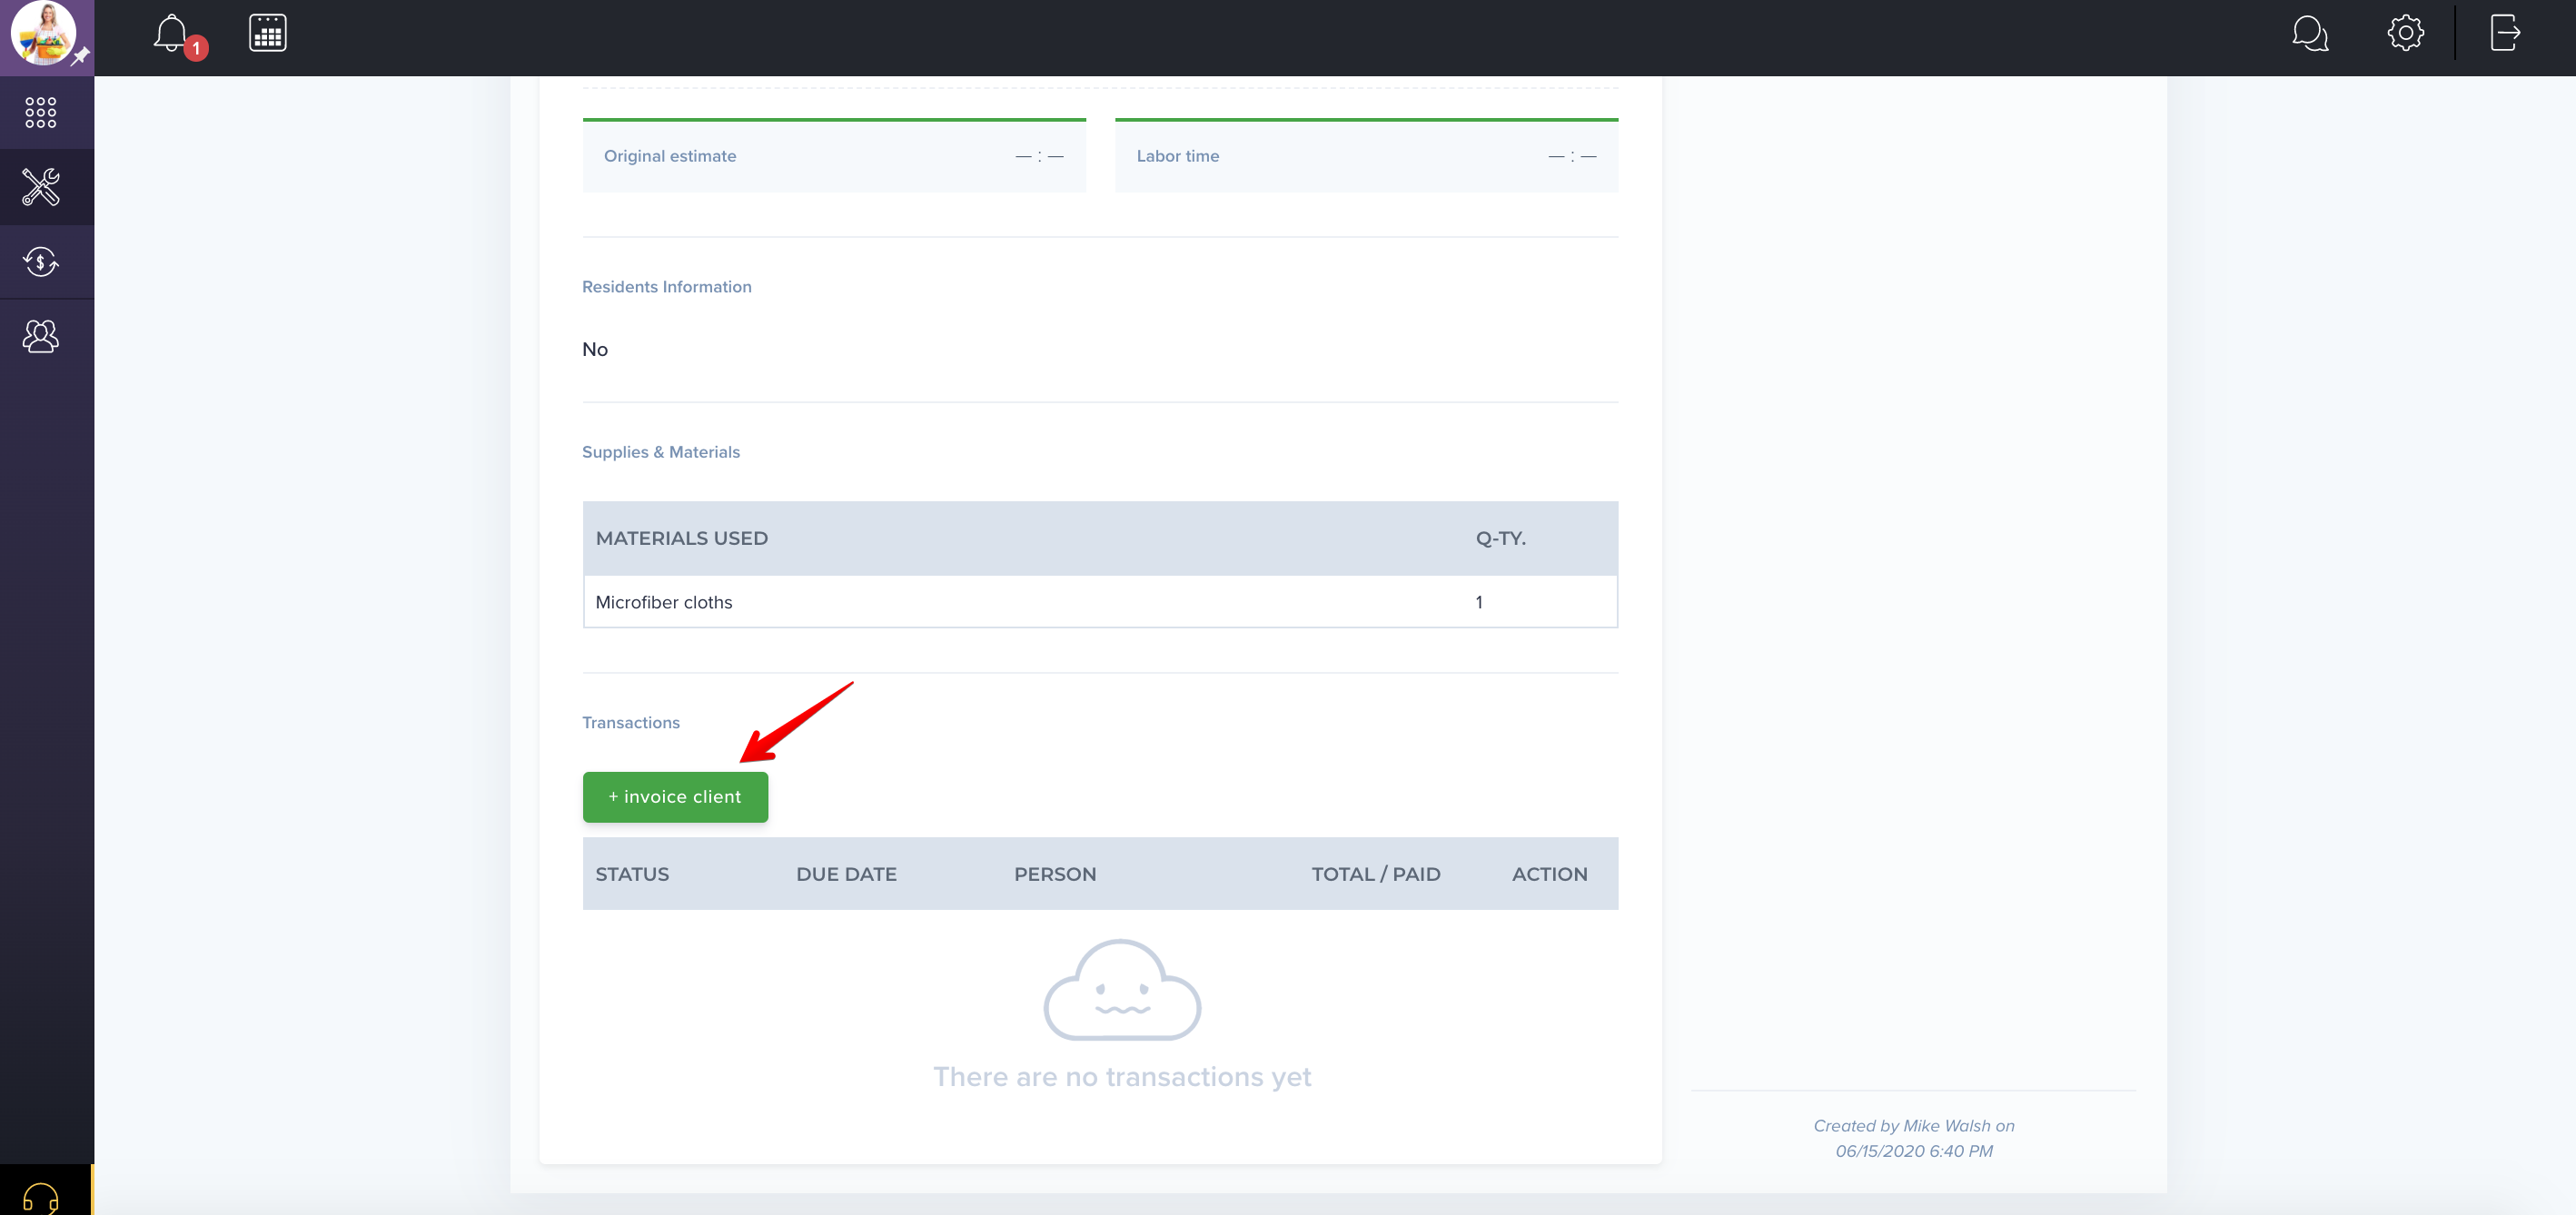
Task: Click the Q-TY. column header
Action: [x=1500, y=538]
